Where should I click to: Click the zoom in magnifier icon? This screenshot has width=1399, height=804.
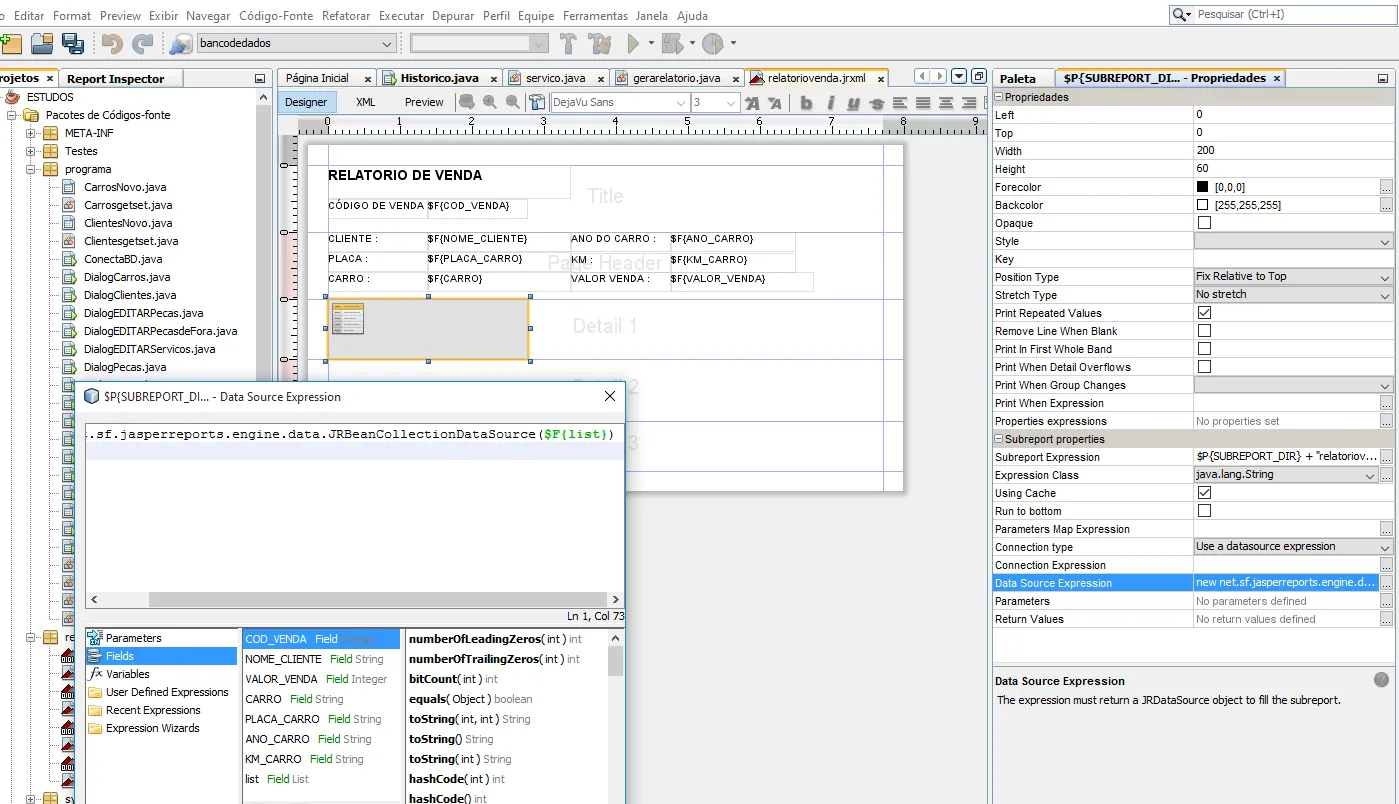490,102
